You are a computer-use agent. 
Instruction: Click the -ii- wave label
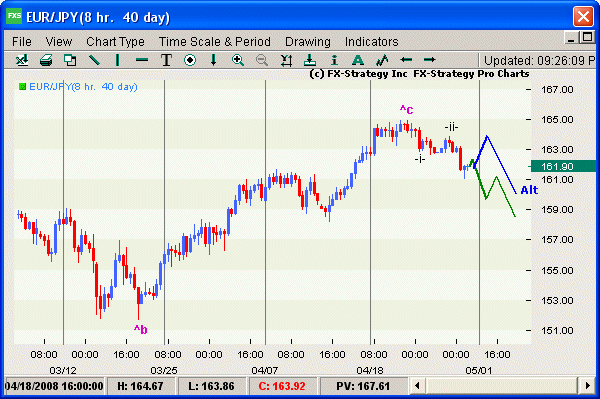[451, 127]
